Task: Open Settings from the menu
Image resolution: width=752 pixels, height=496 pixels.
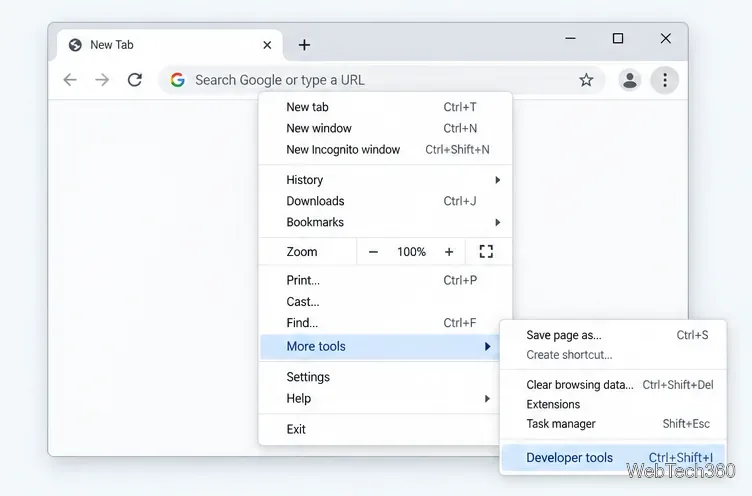Action: 380,377
